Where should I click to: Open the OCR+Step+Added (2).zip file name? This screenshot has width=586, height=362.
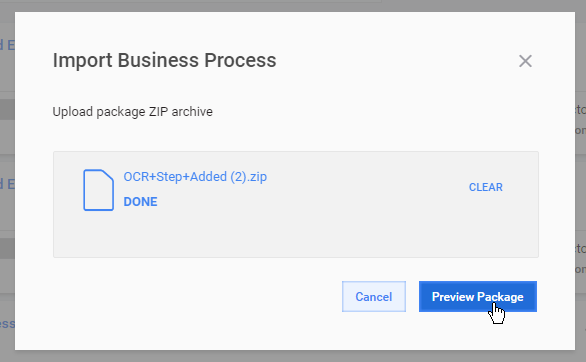point(195,177)
